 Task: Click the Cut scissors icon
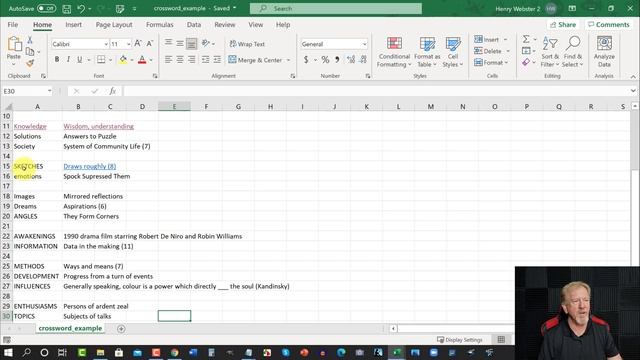[30, 40]
